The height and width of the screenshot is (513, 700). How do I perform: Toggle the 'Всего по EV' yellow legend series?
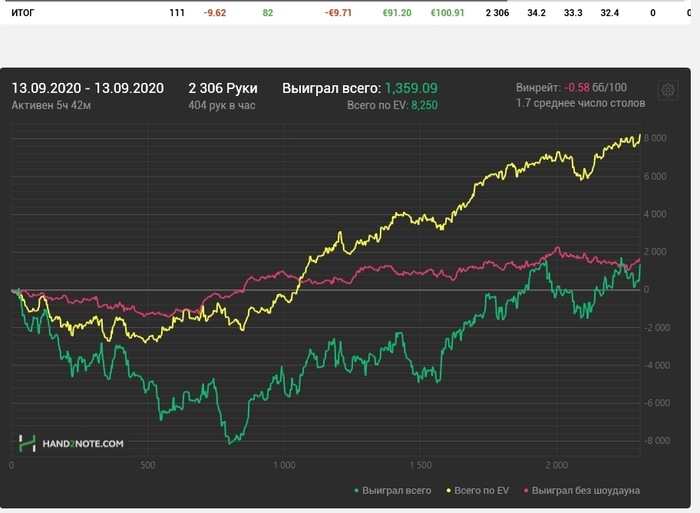pyautogui.click(x=477, y=490)
